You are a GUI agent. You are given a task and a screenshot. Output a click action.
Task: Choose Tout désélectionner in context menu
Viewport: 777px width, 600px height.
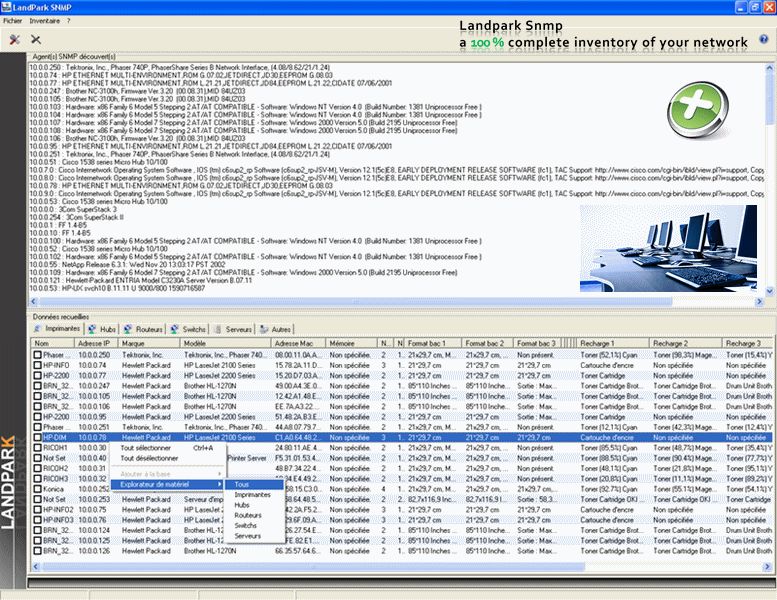pyautogui.click(x=167, y=458)
